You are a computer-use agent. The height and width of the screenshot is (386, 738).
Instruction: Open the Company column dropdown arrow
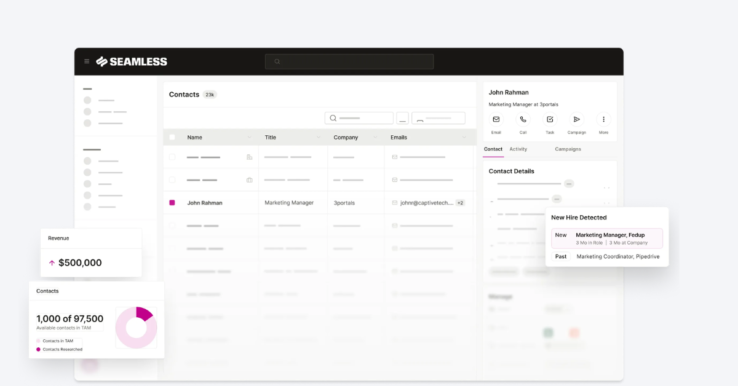click(x=375, y=137)
